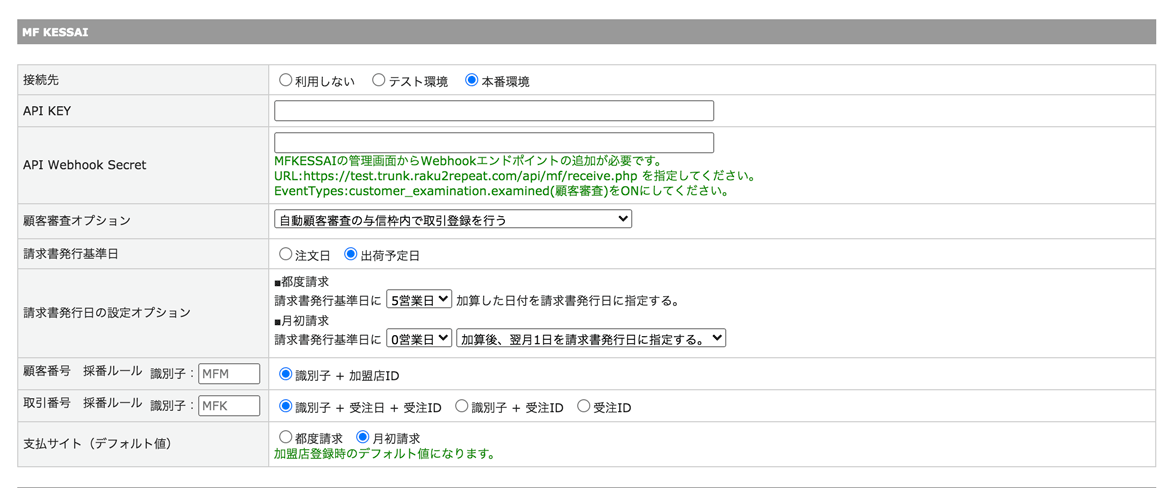Select the テスト環境 radio button
The width and height of the screenshot is (1175, 488).
(x=378, y=80)
